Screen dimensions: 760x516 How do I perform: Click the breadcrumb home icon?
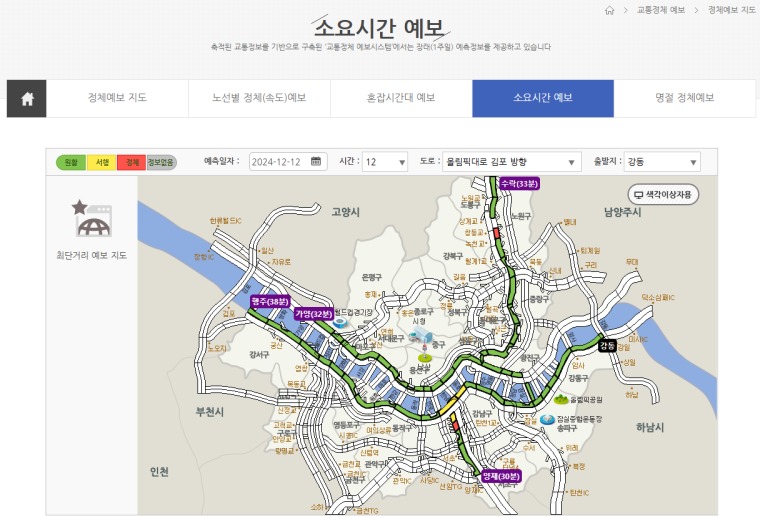click(609, 10)
